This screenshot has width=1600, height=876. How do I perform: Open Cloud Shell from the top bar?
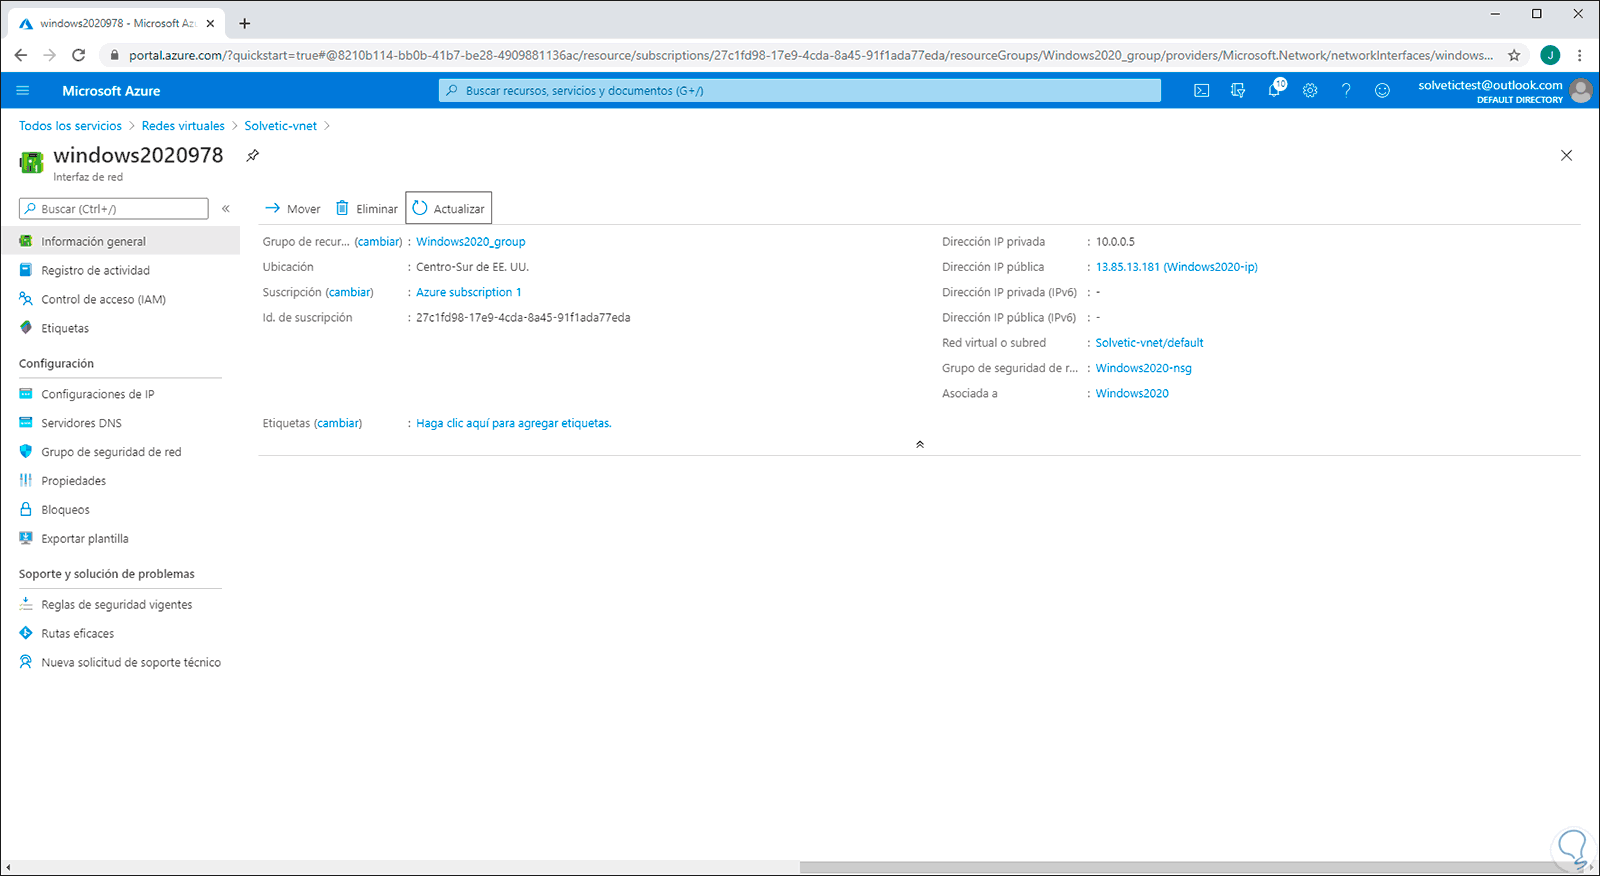pyautogui.click(x=1202, y=91)
